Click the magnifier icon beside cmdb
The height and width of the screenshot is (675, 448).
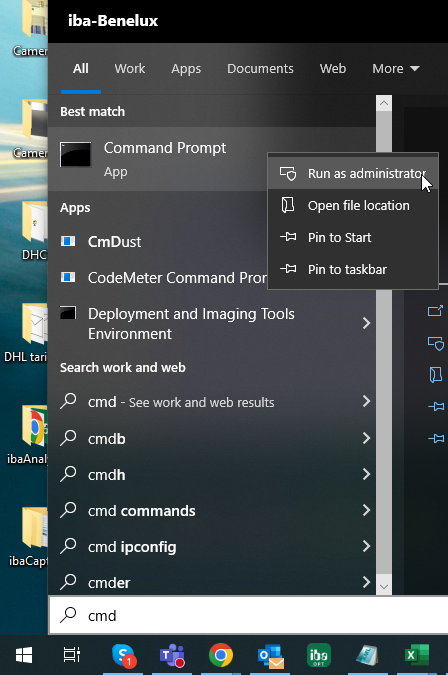tap(68, 438)
